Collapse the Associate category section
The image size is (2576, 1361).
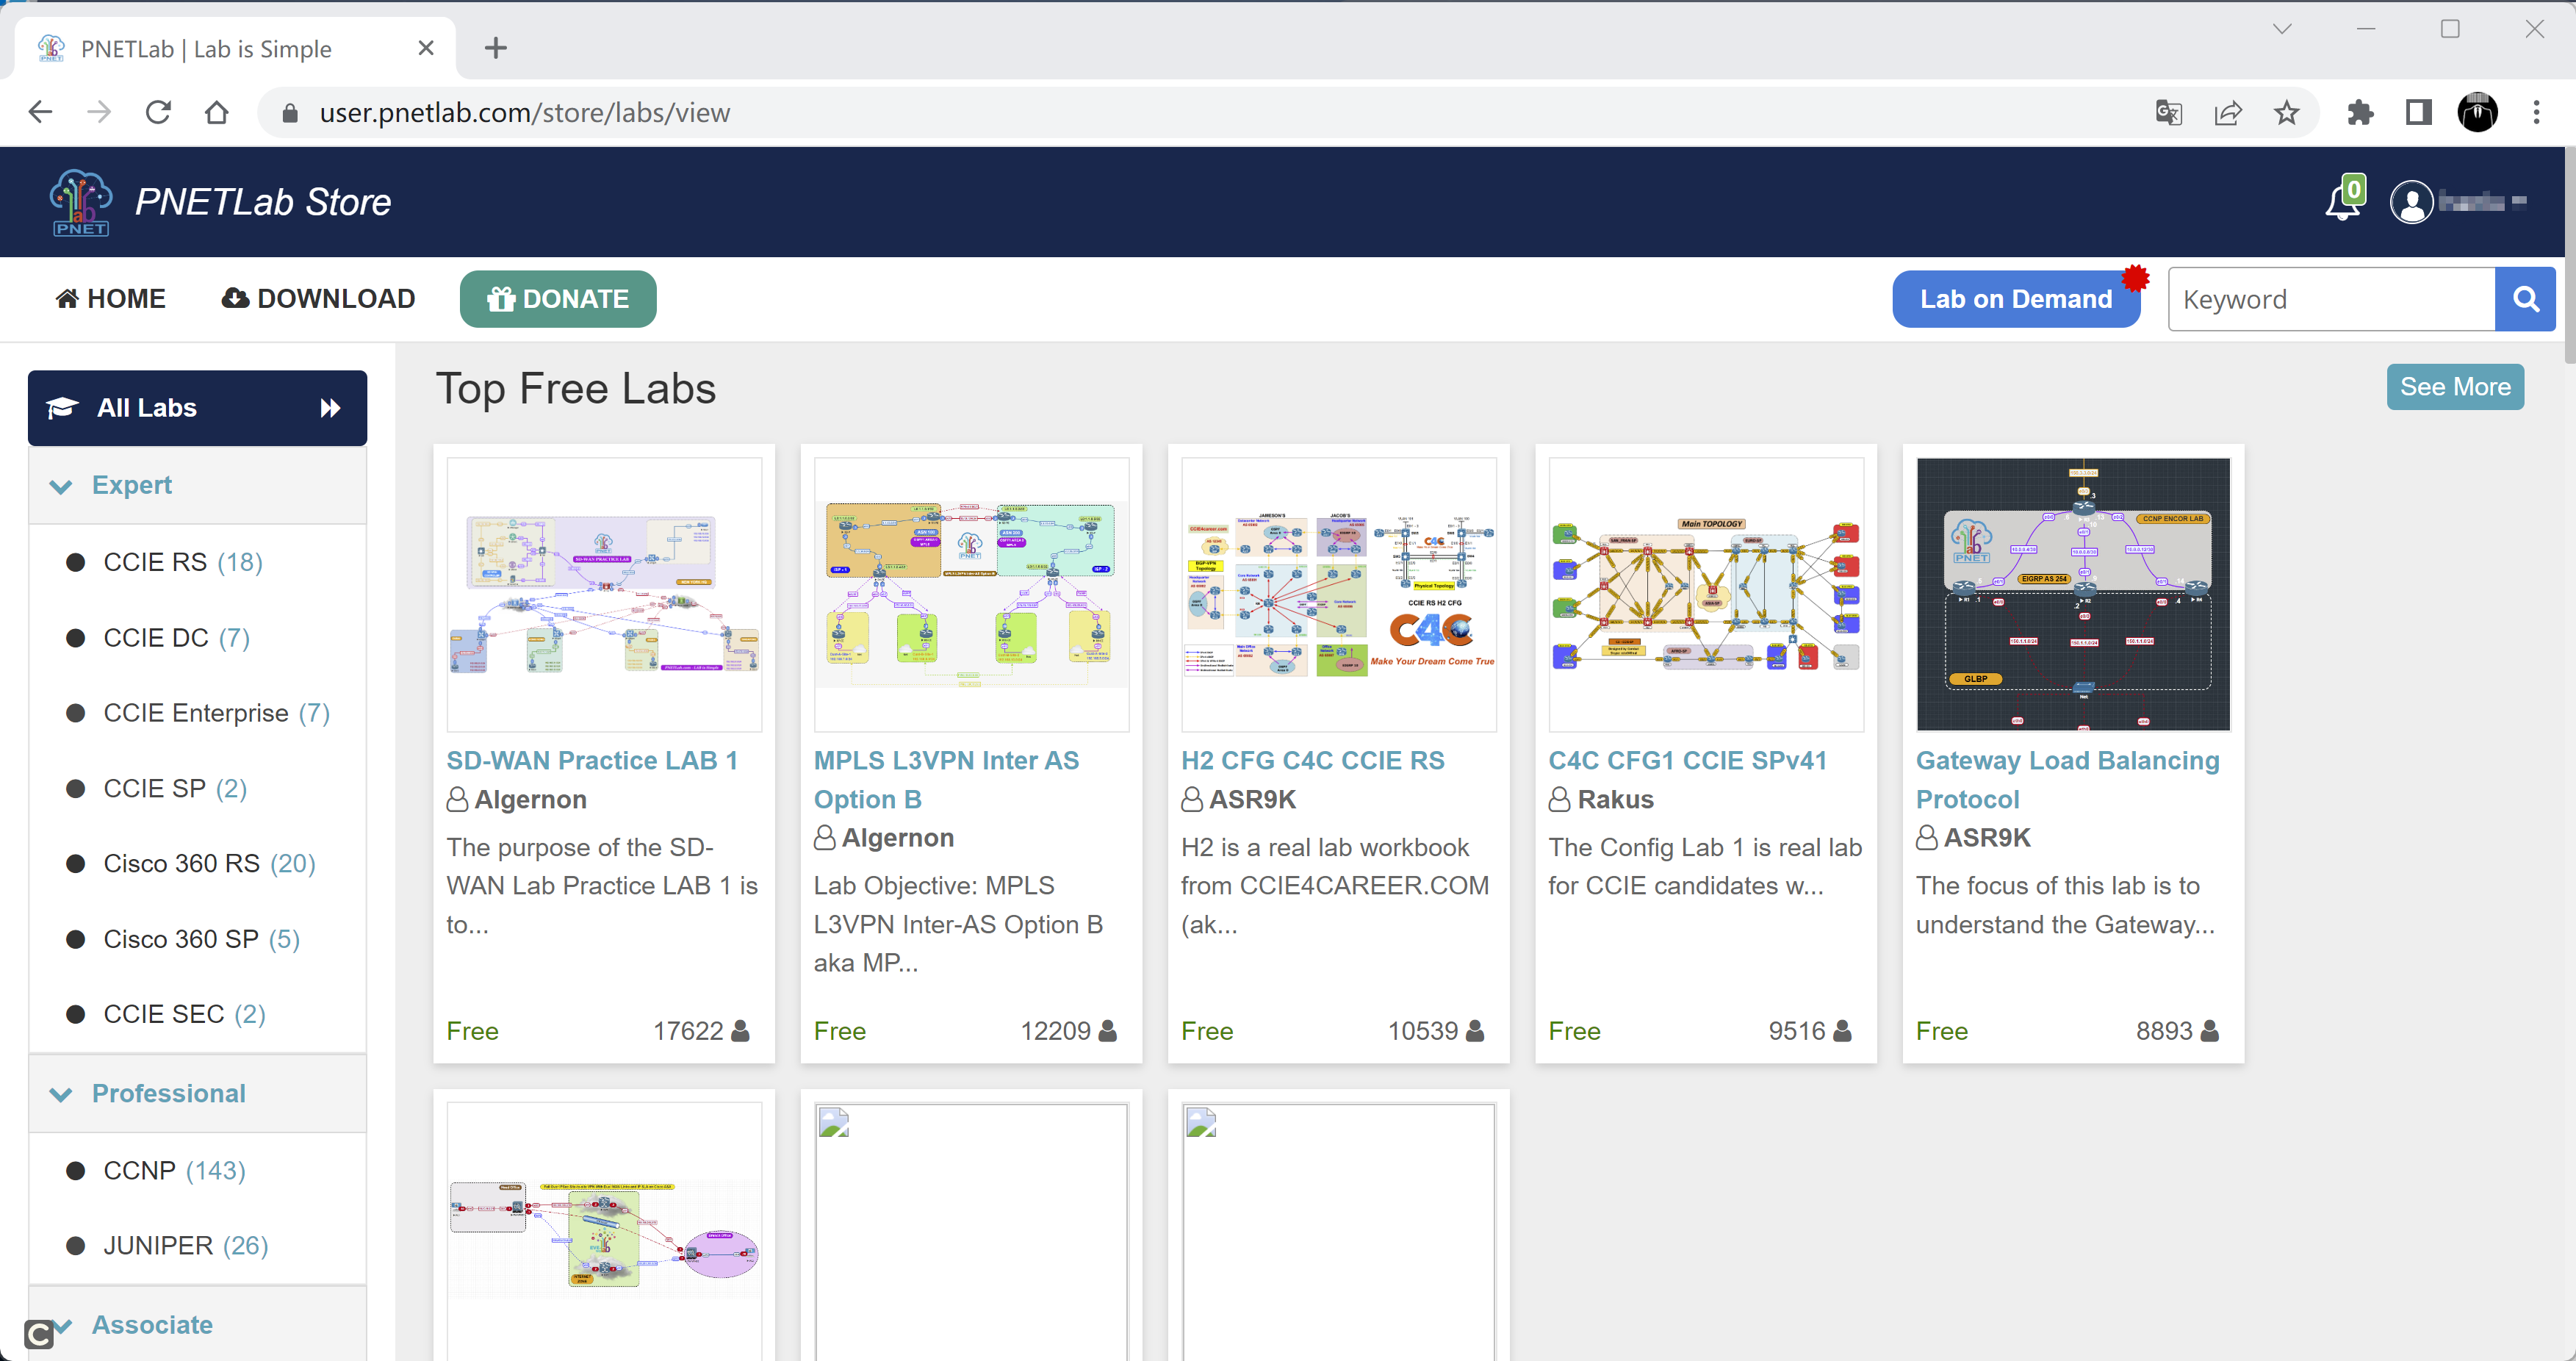[x=197, y=1324]
